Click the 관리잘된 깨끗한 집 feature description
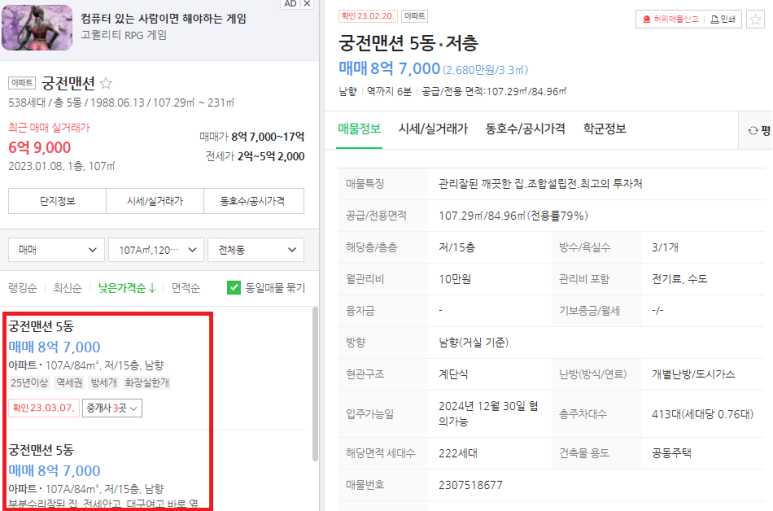Viewport: 773px width, 511px height. click(x=540, y=184)
